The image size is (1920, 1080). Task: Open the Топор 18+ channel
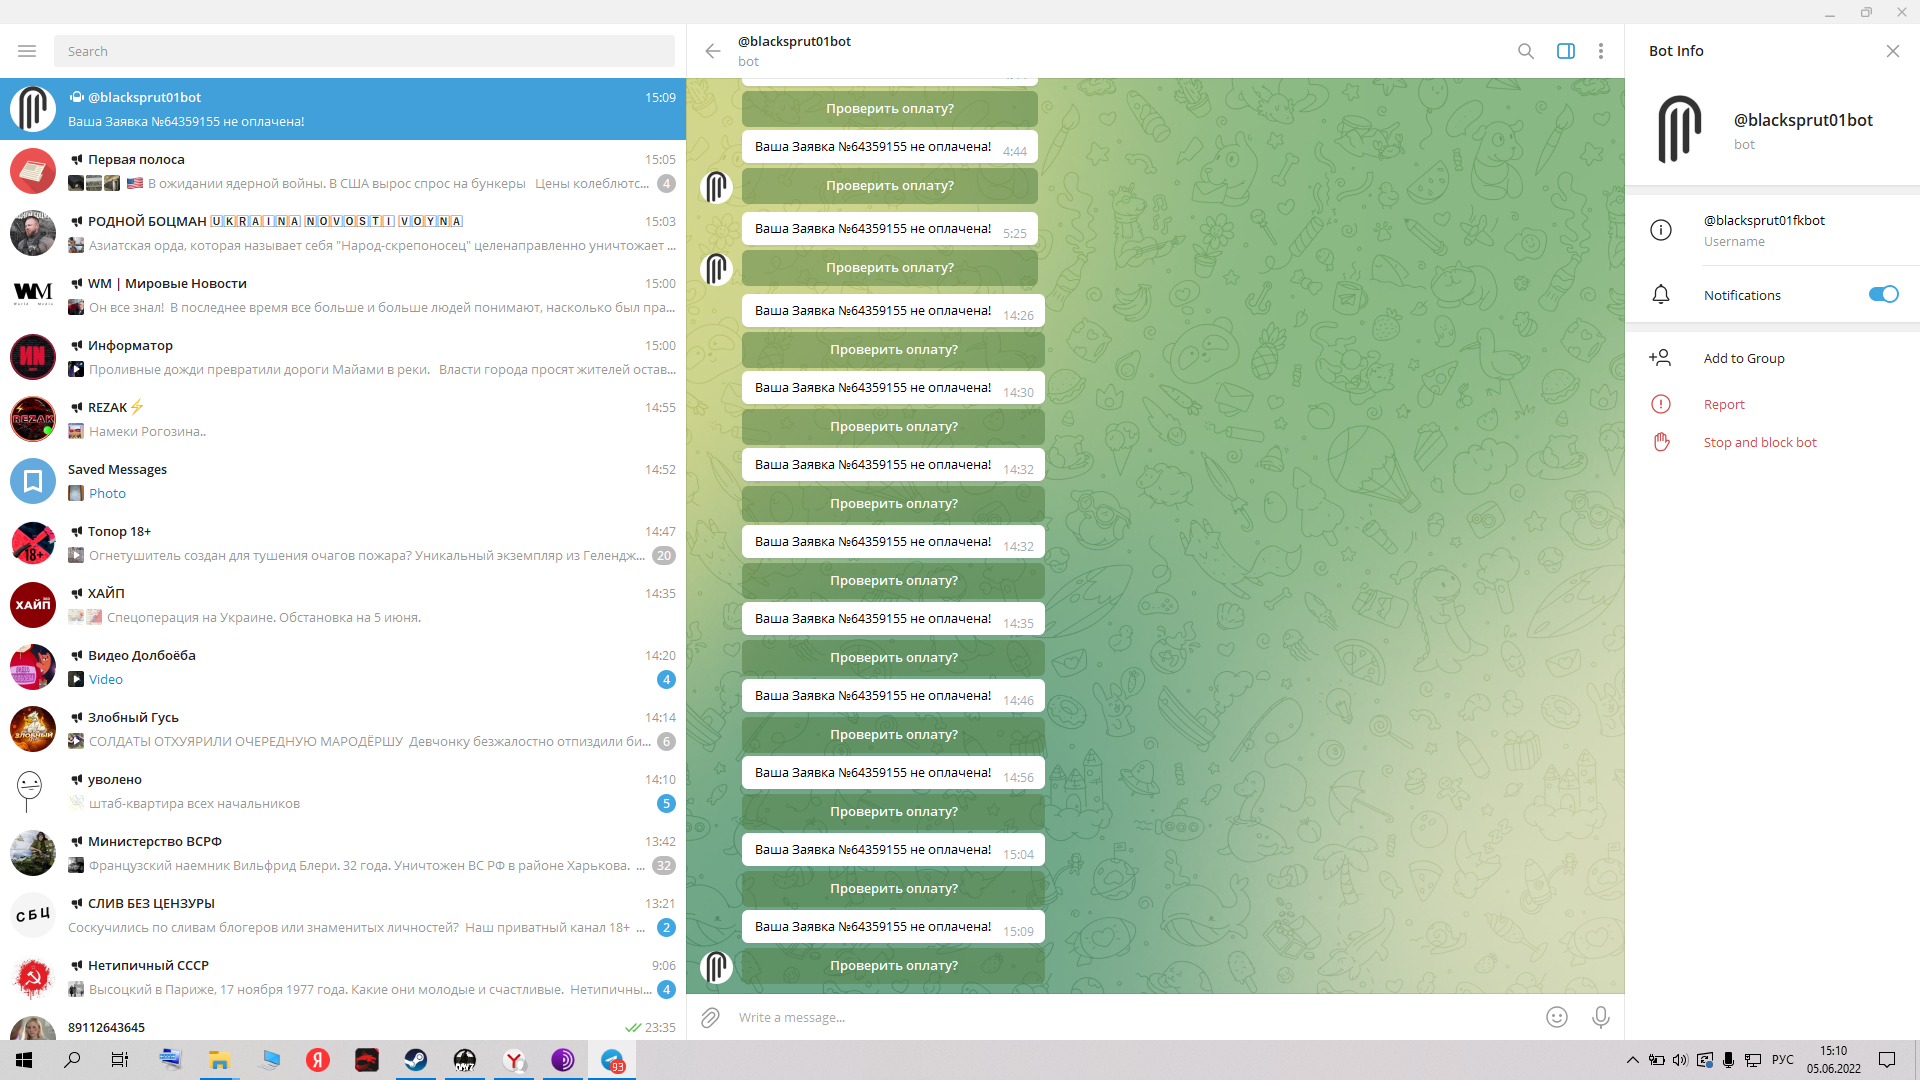pos(343,543)
